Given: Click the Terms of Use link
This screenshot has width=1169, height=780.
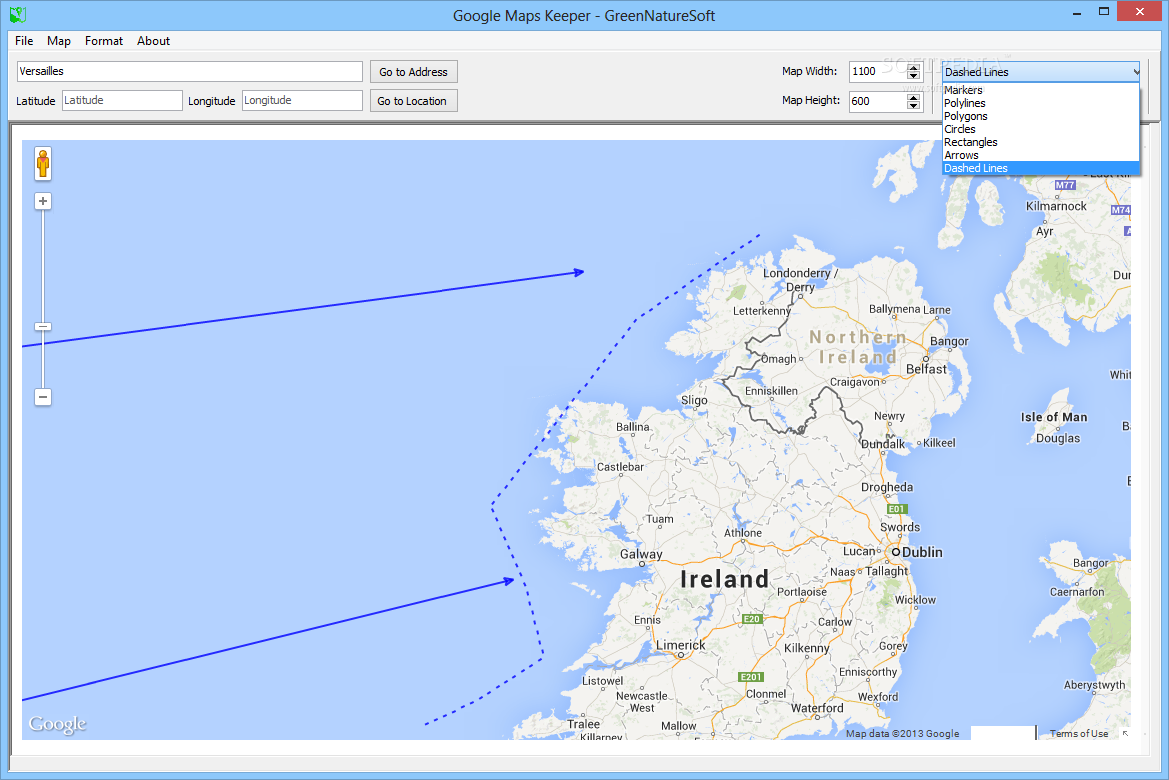Looking at the screenshot, I should coord(1079,734).
